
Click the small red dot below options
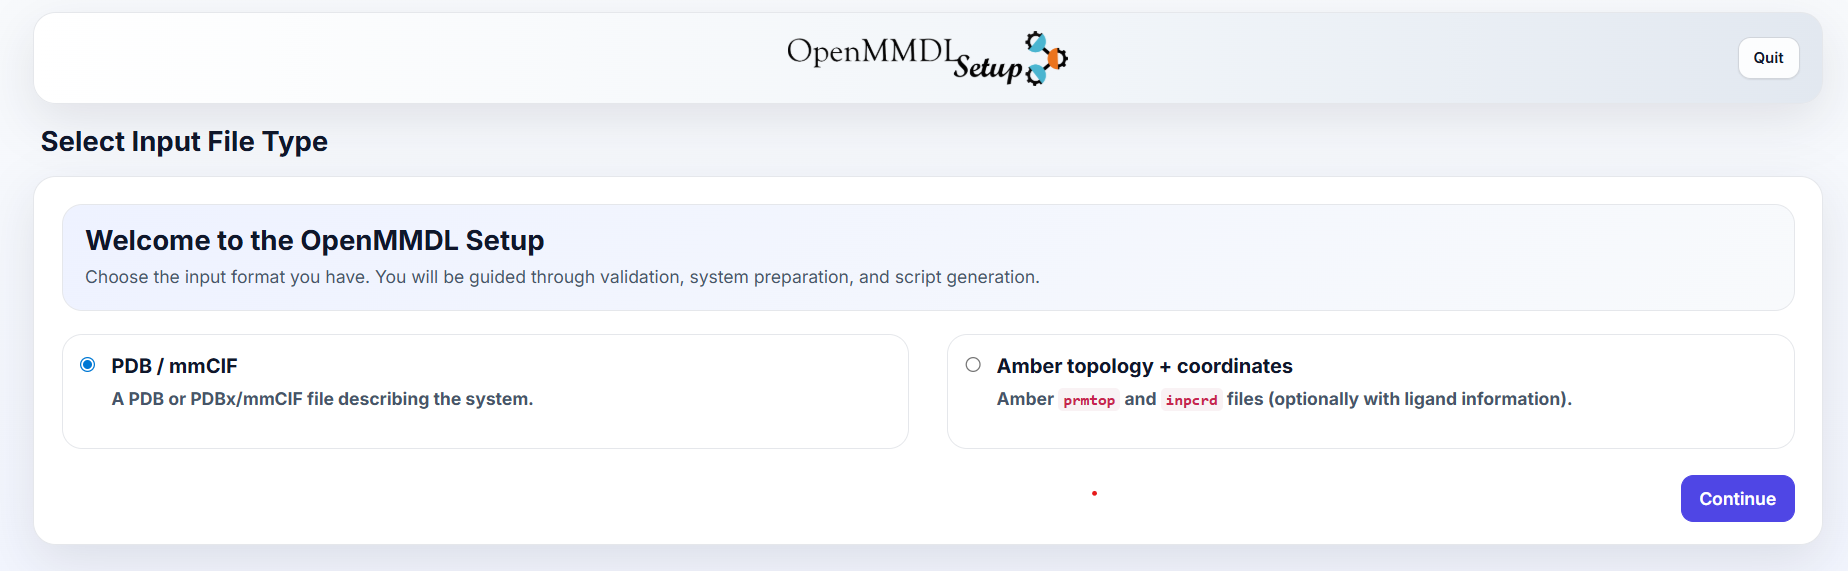pyautogui.click(x=1095, y=493)
